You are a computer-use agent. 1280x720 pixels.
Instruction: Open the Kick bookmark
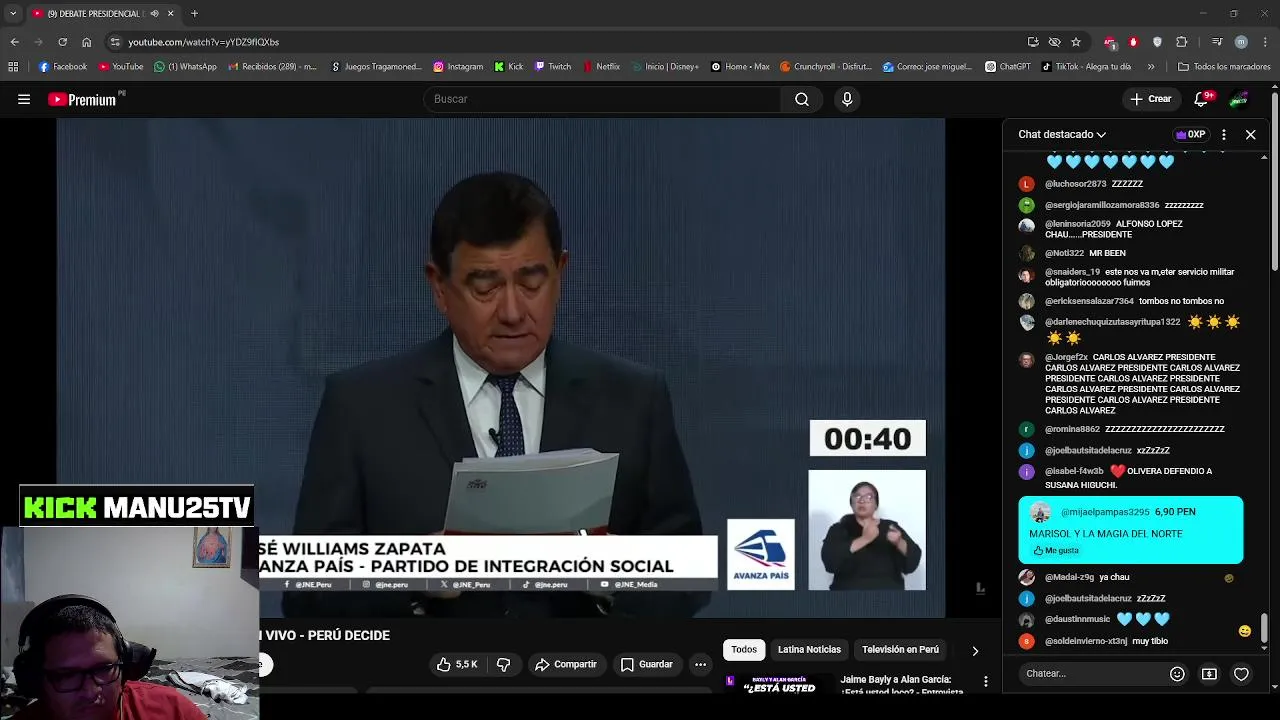click(x=509, y=67)
